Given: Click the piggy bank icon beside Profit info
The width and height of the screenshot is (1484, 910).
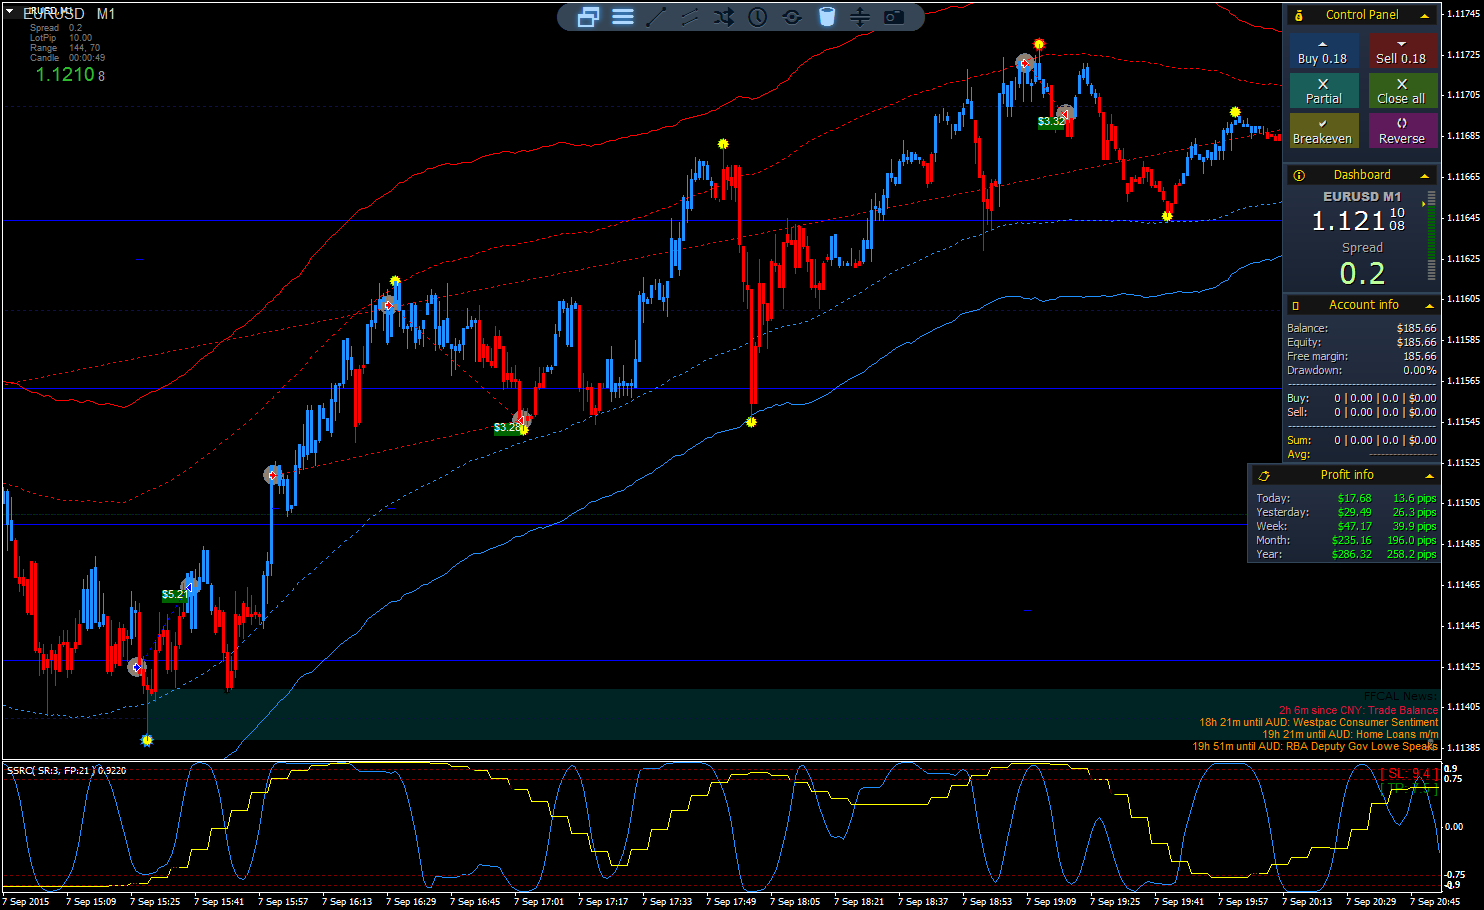Looking at the screenshot, I should 1264,476.
